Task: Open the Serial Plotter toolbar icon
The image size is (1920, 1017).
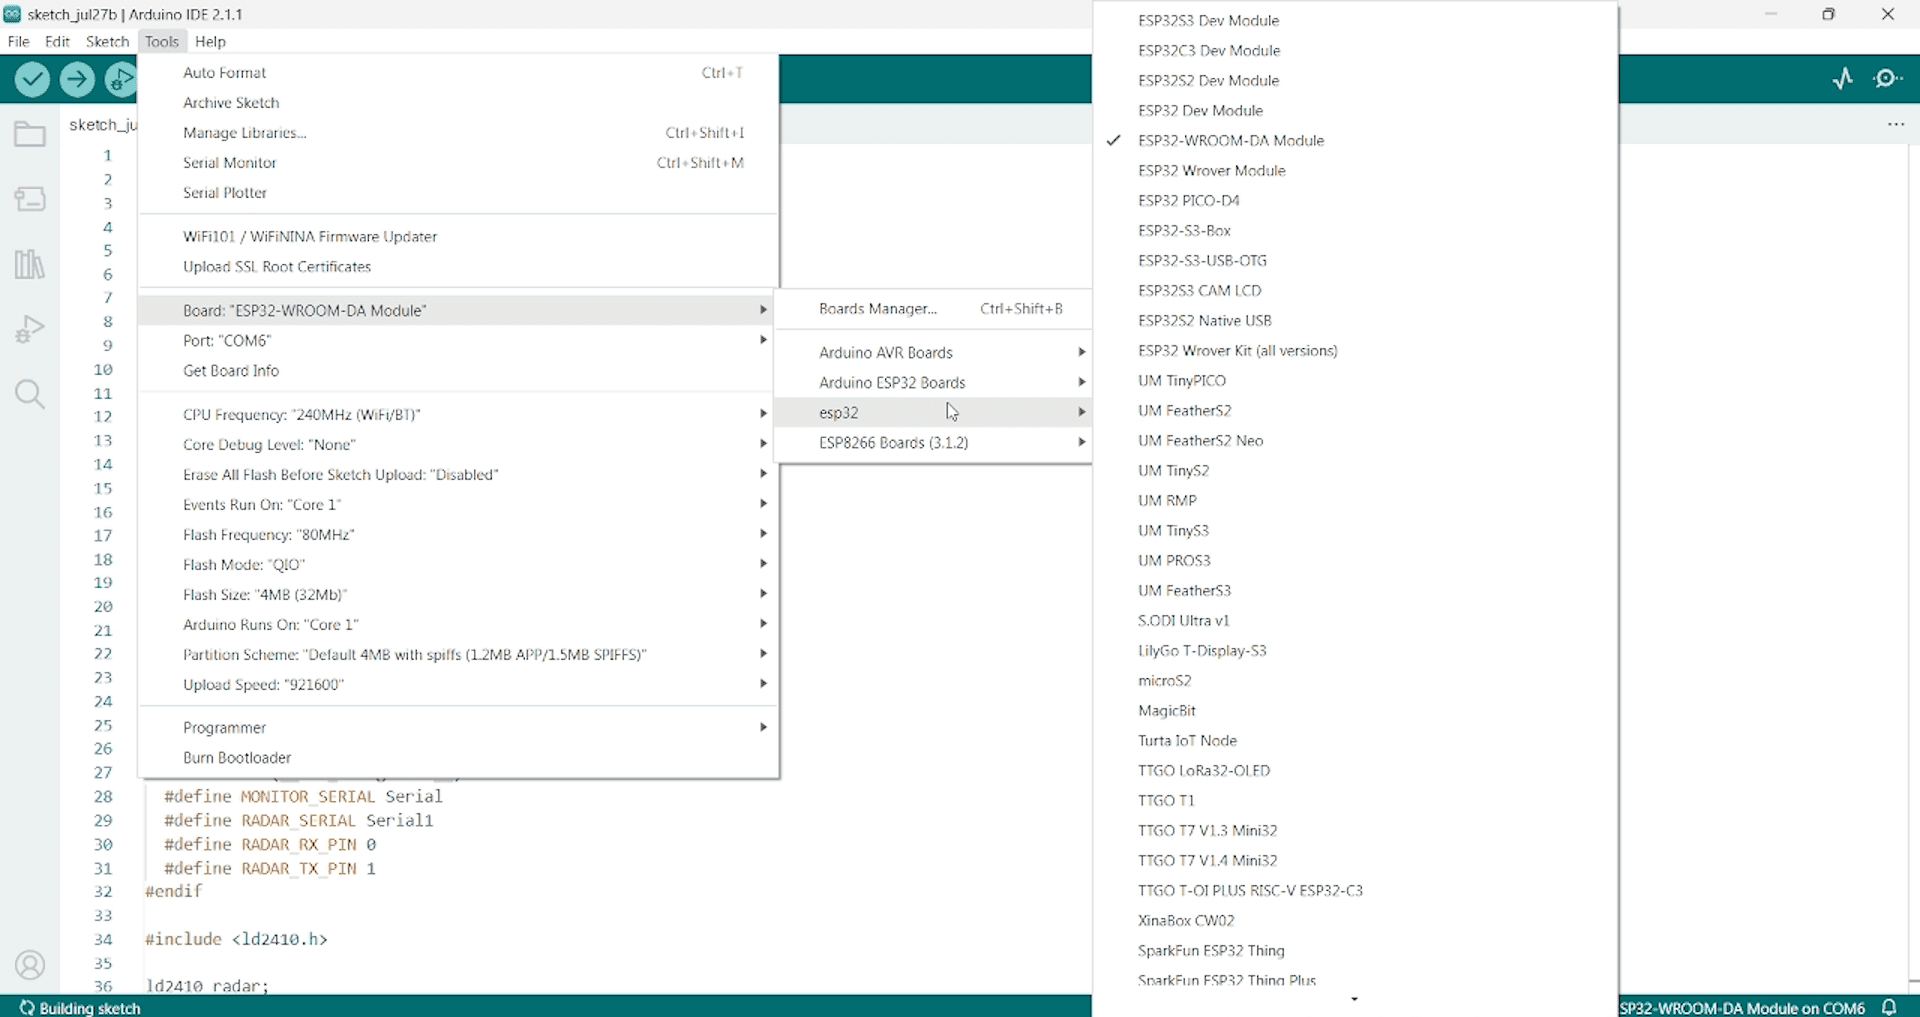Action: (1843, 79)
